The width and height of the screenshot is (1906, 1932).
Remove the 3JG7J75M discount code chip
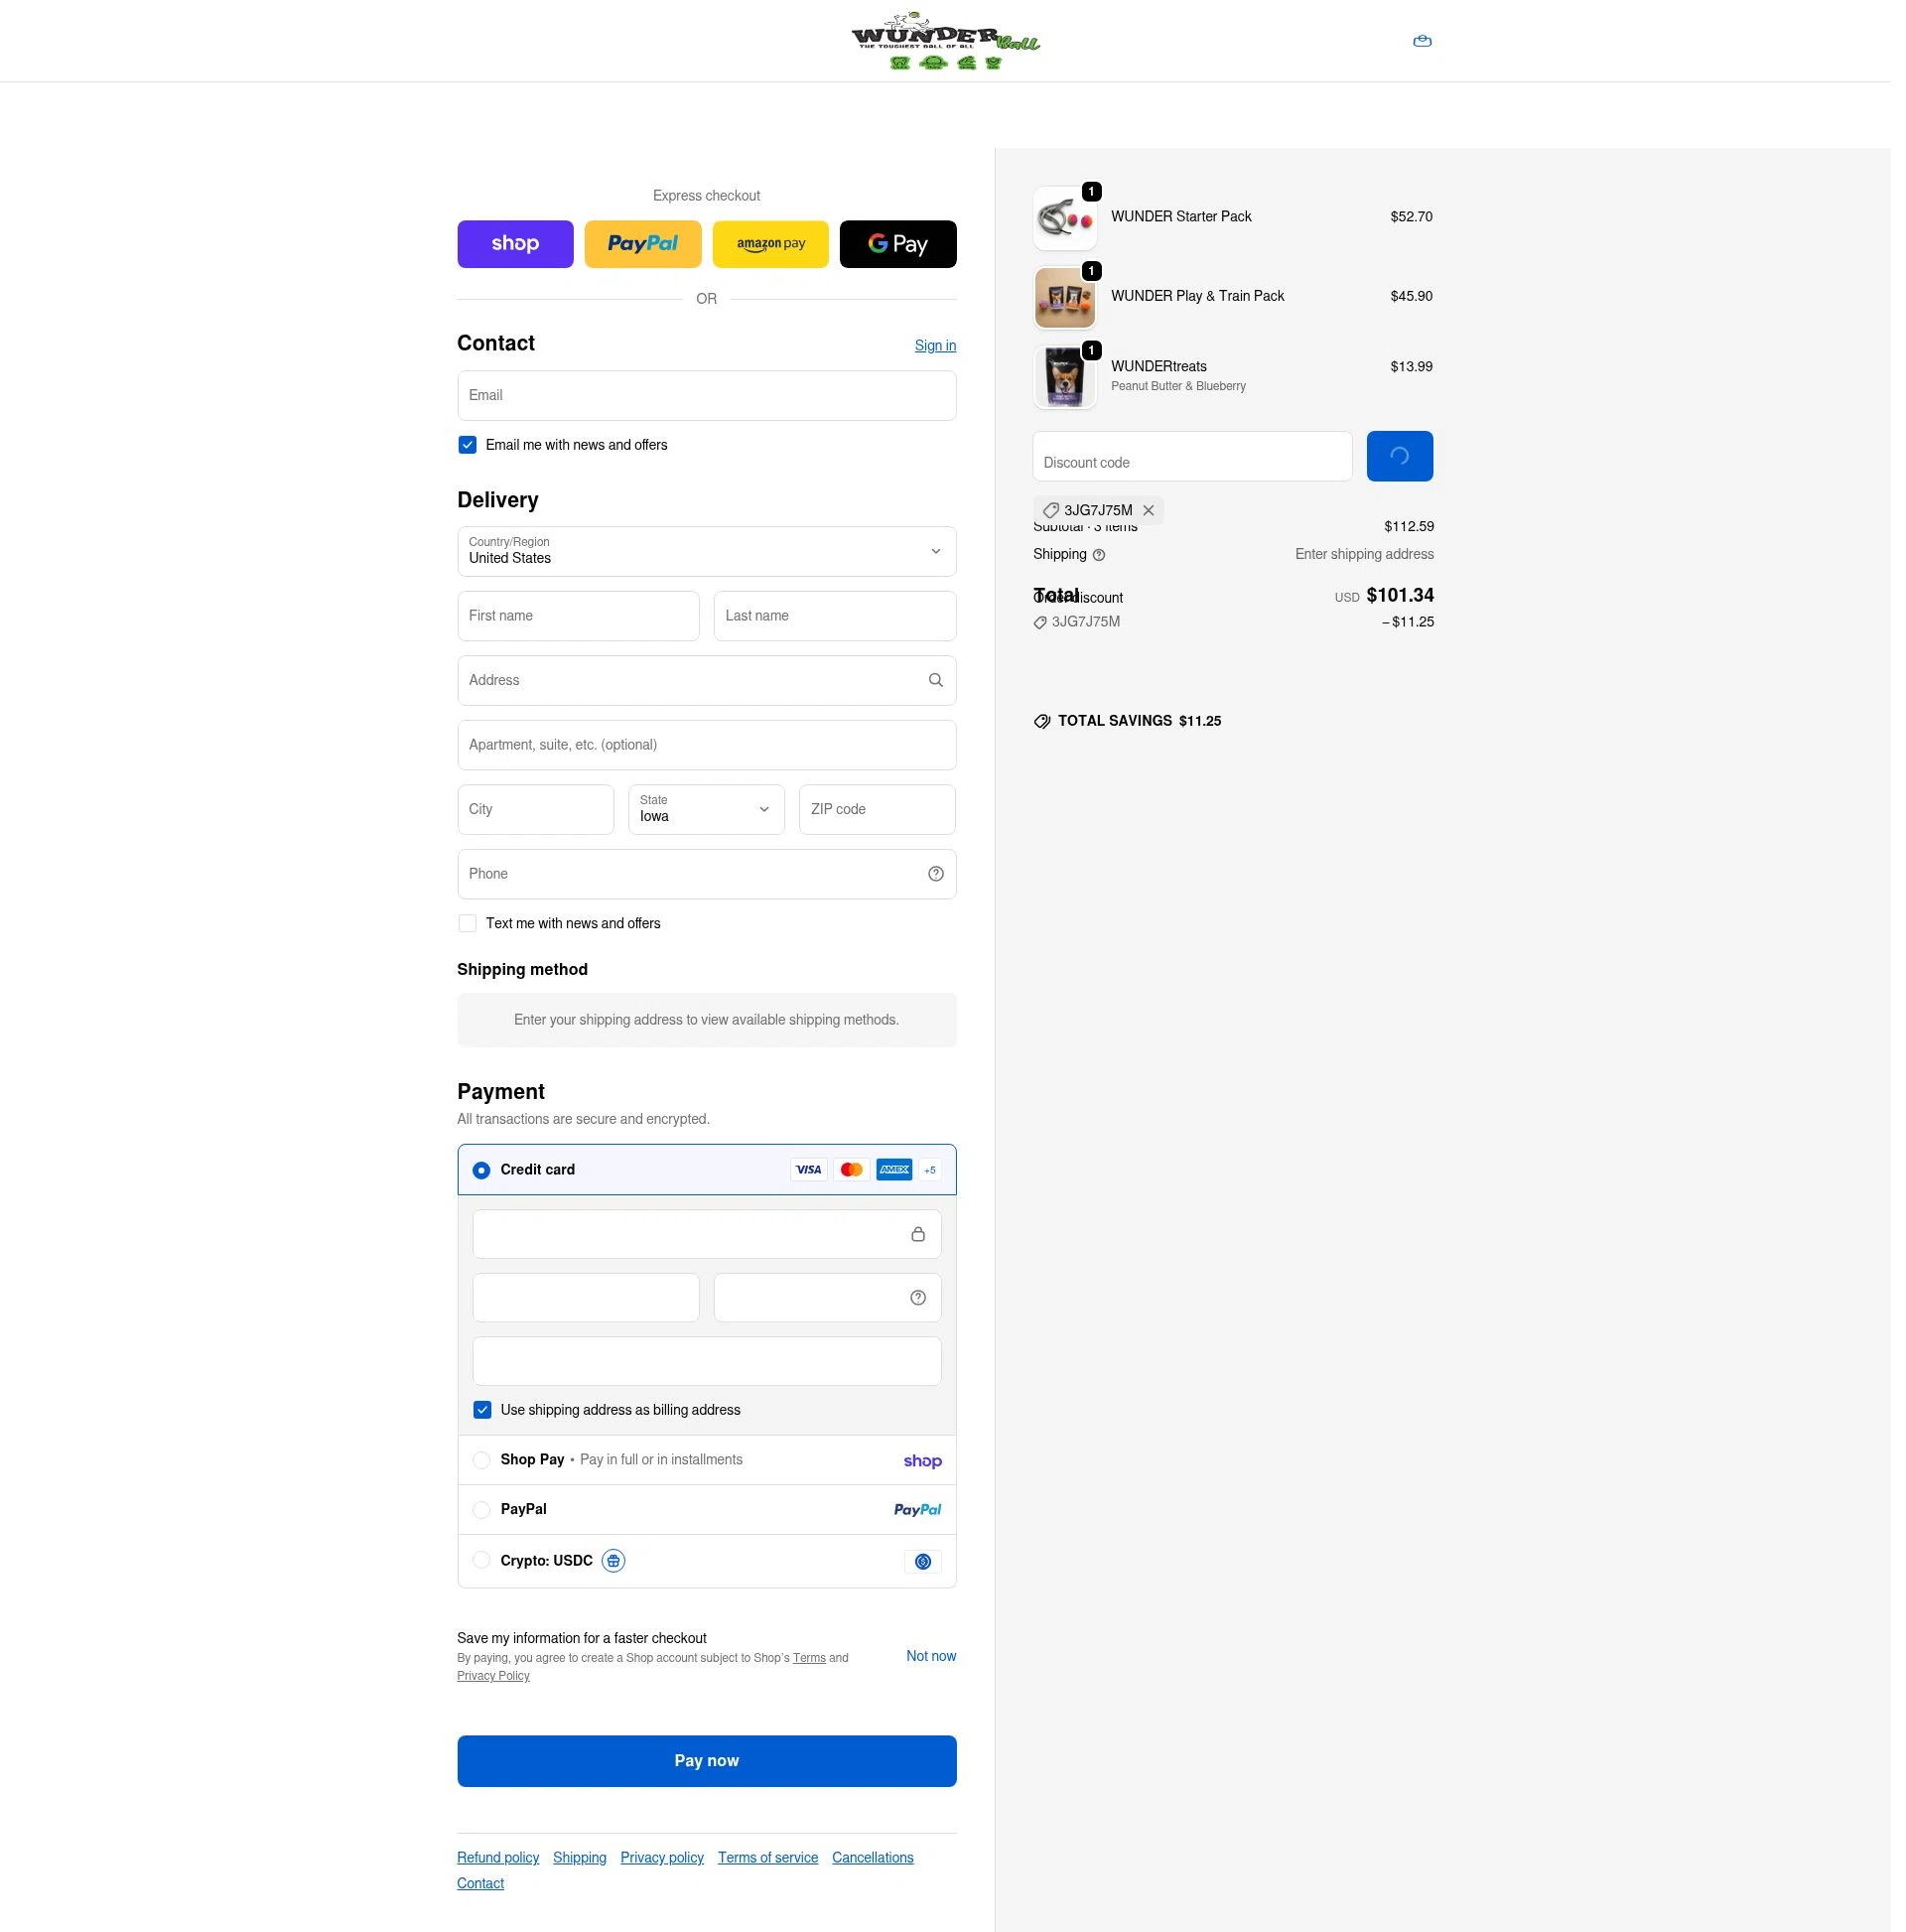1149,510
